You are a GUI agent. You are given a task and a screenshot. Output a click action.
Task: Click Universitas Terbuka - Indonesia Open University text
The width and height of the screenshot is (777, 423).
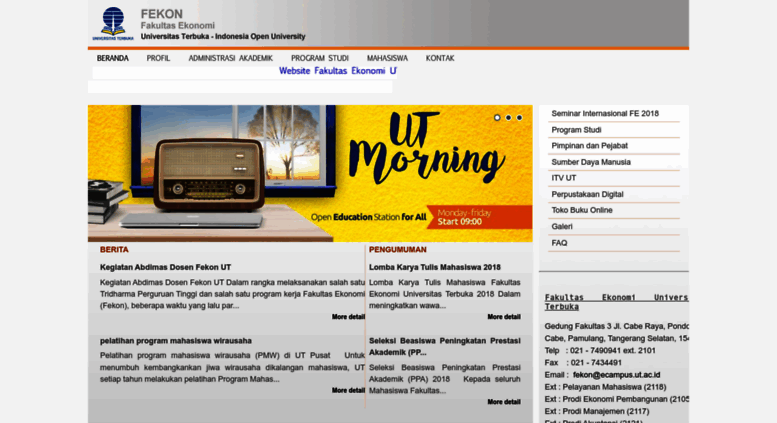[223, 37]
